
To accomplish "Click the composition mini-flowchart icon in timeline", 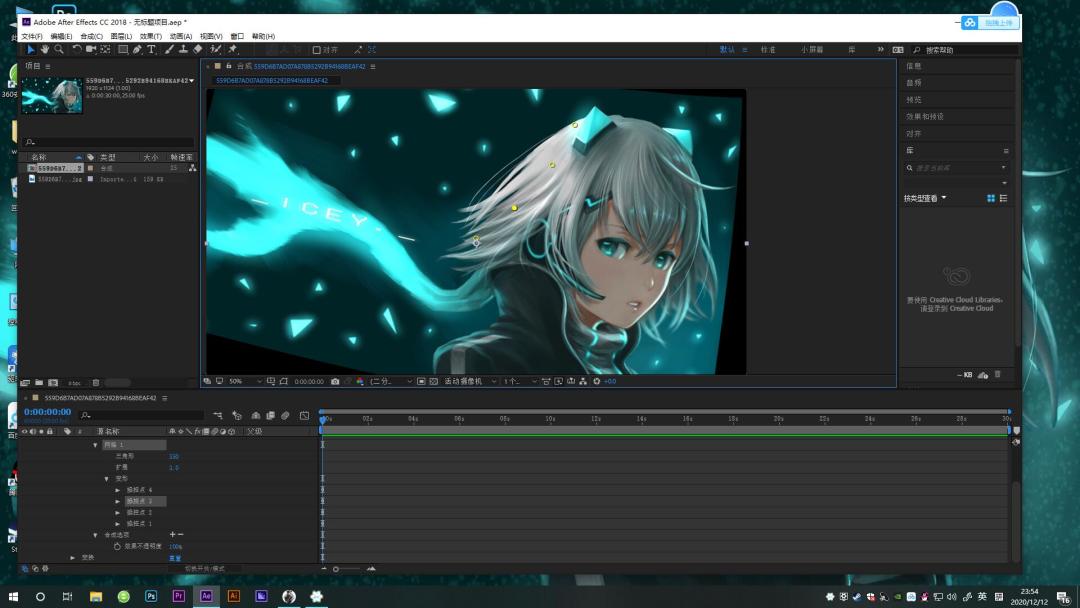I will 218,415.
